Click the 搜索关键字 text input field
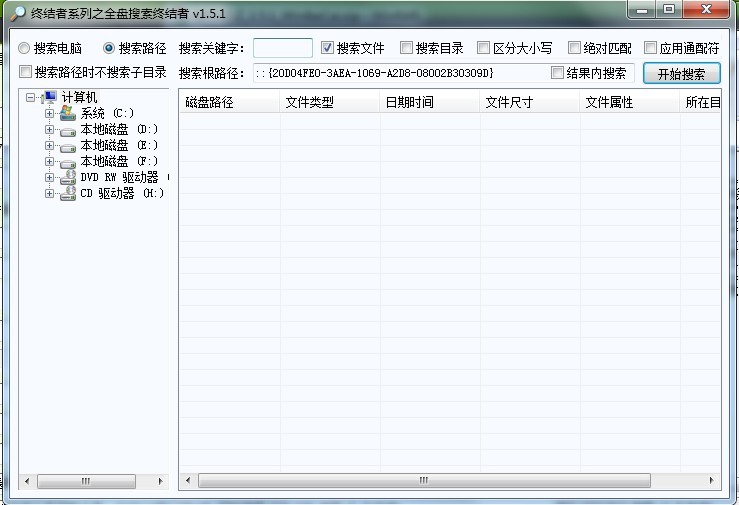This screenshot has height=505, width=739. (x=282, y=48)
